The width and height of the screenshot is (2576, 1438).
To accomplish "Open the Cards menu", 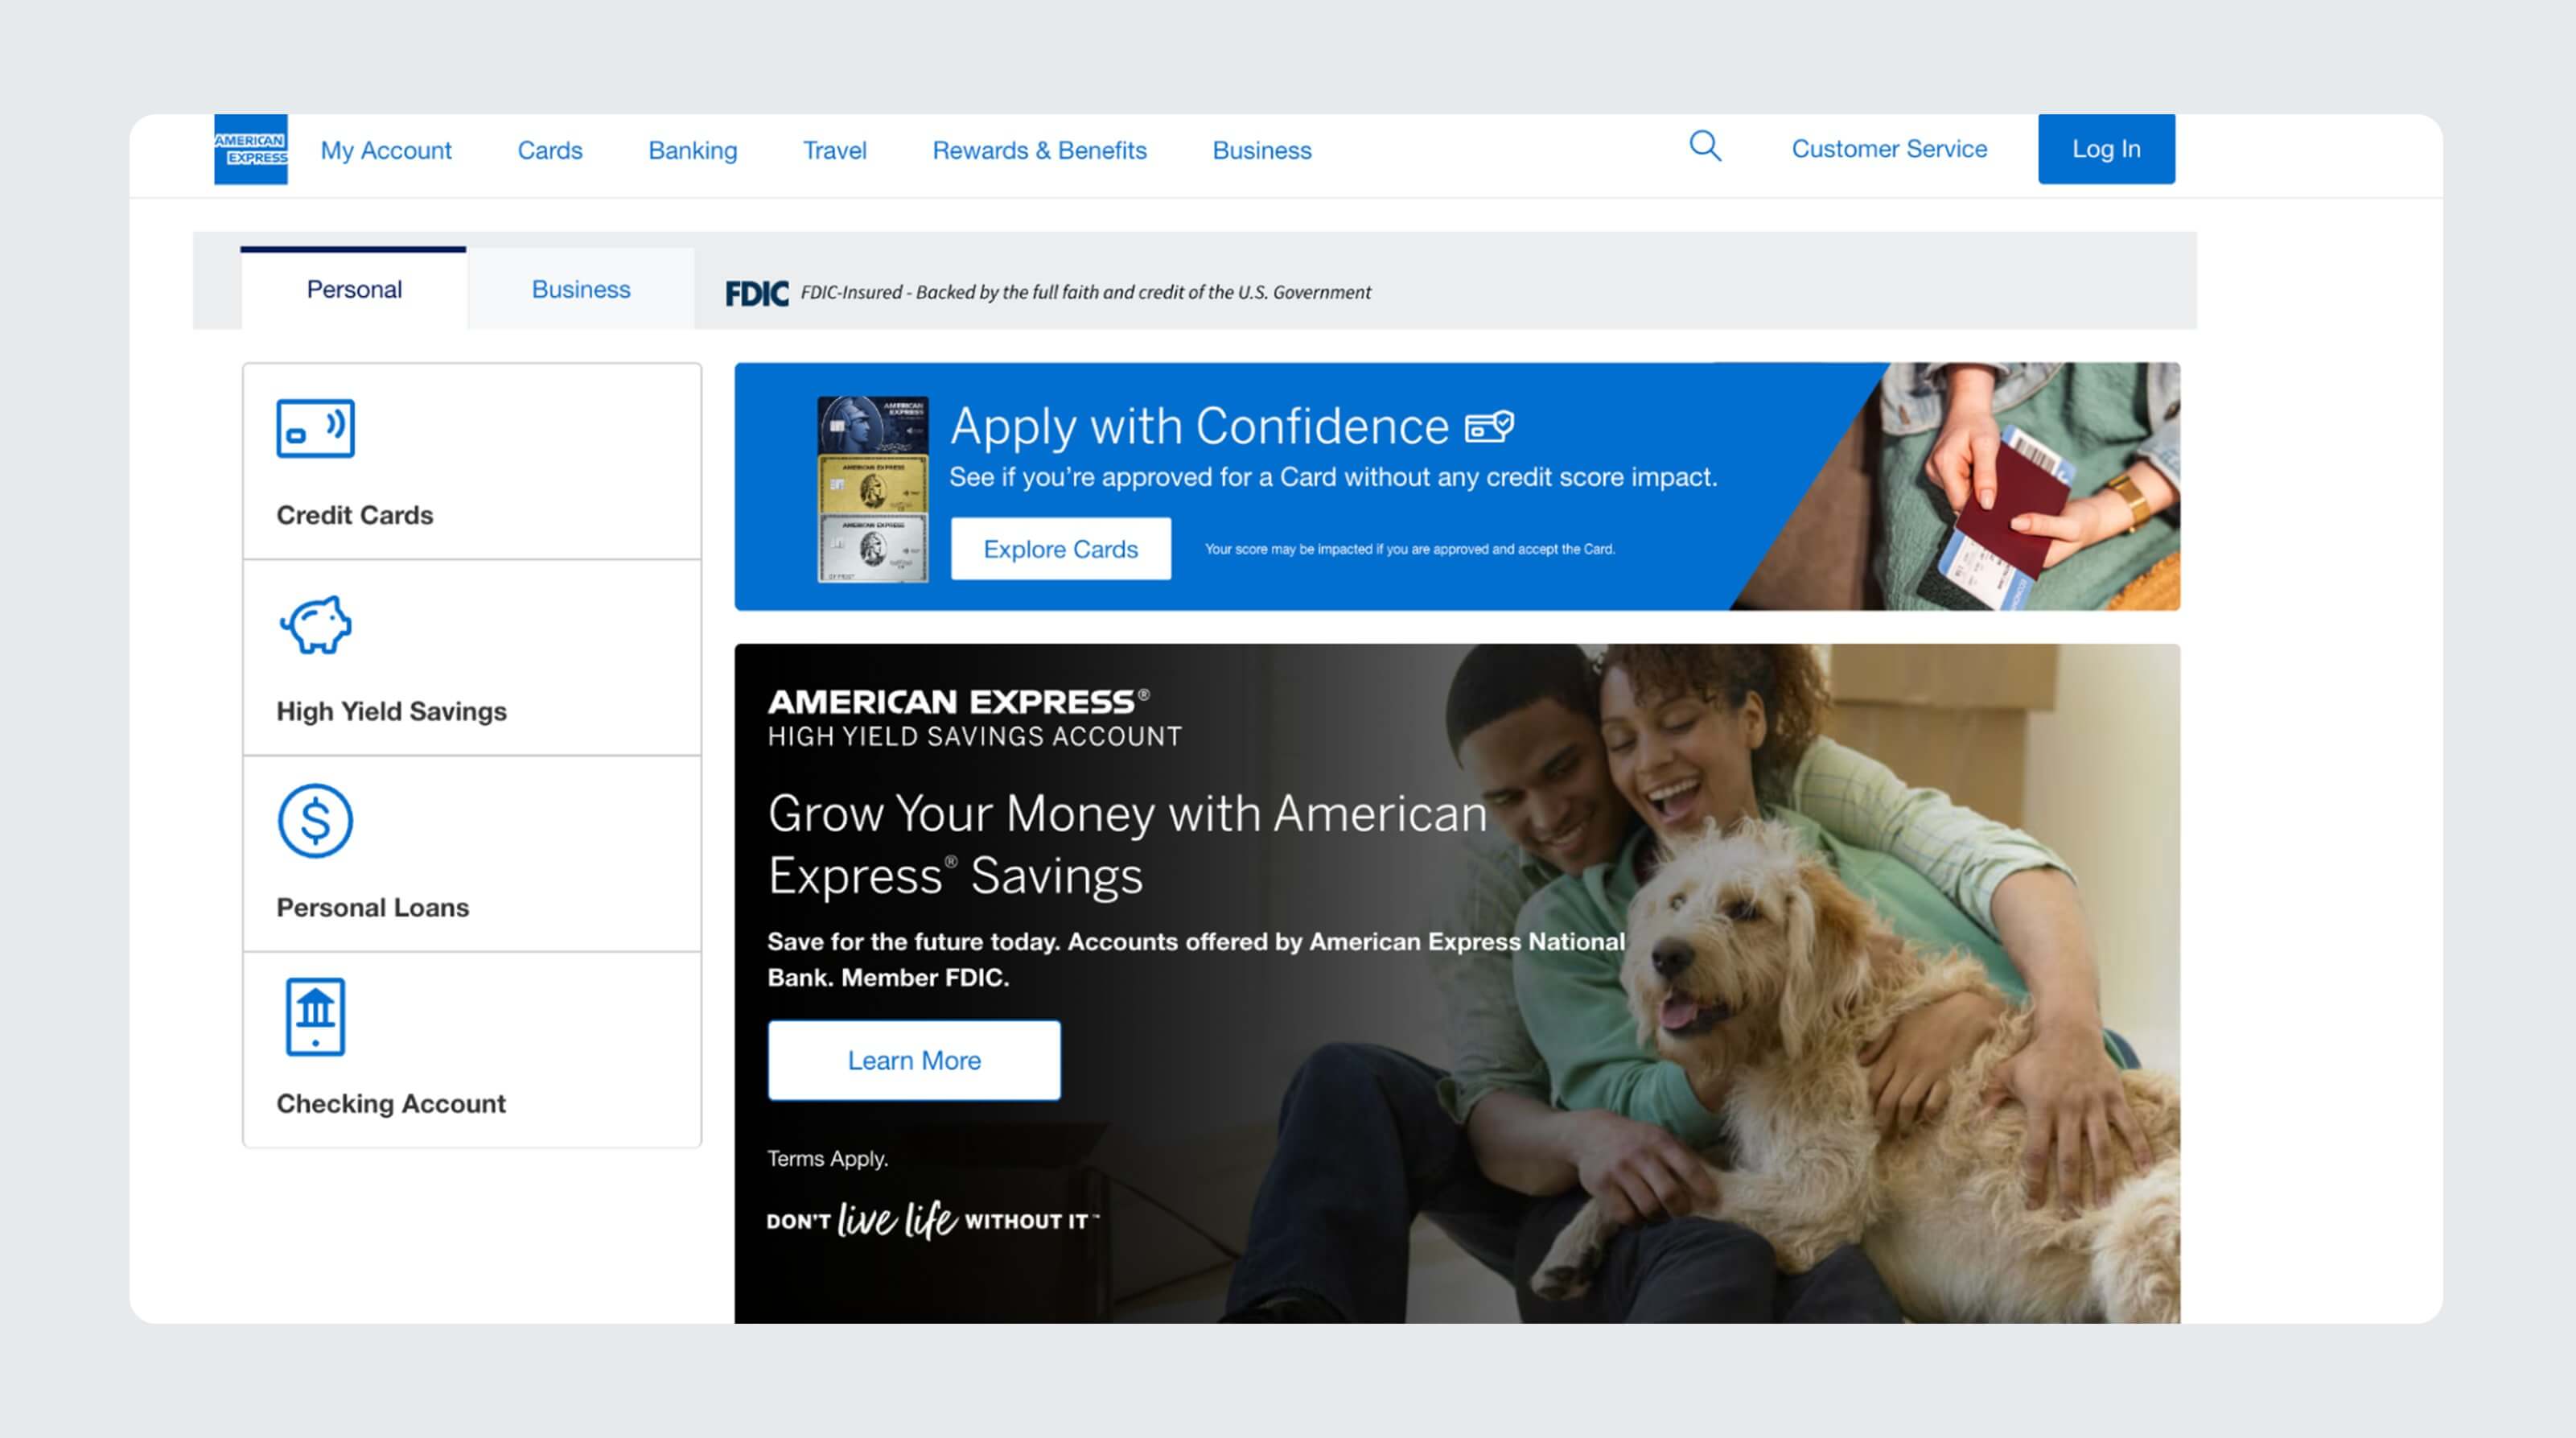I will pyautogui.click(x=549, y=150).
